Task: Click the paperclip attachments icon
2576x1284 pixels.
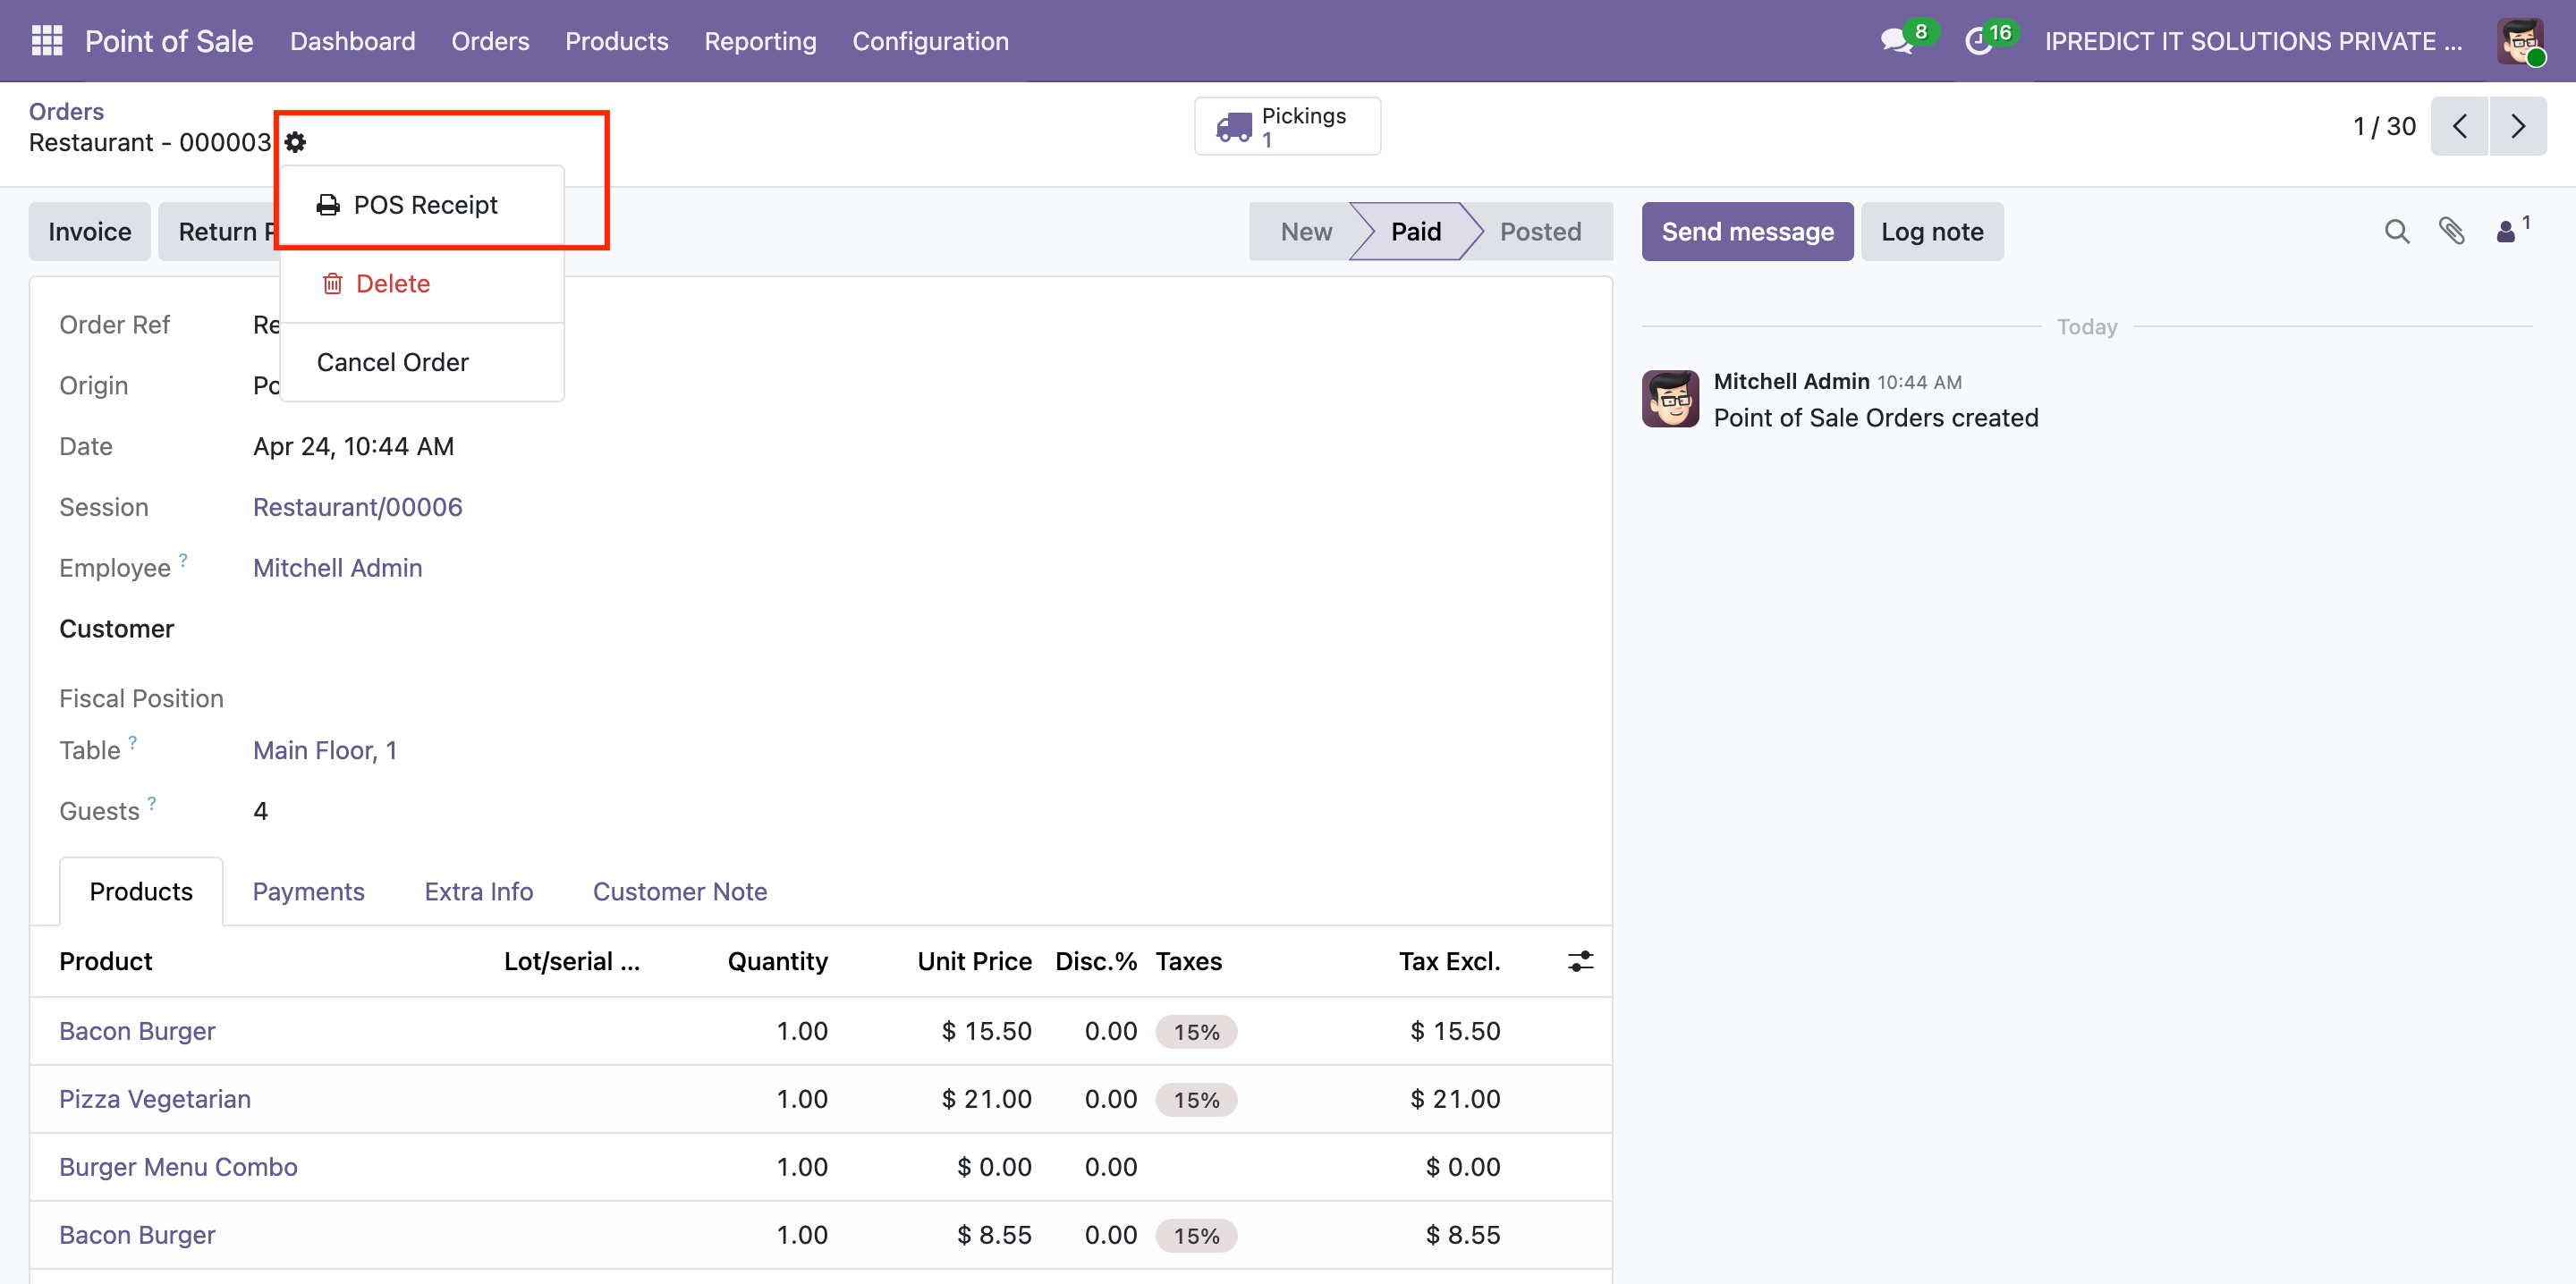Action: 2451,232
